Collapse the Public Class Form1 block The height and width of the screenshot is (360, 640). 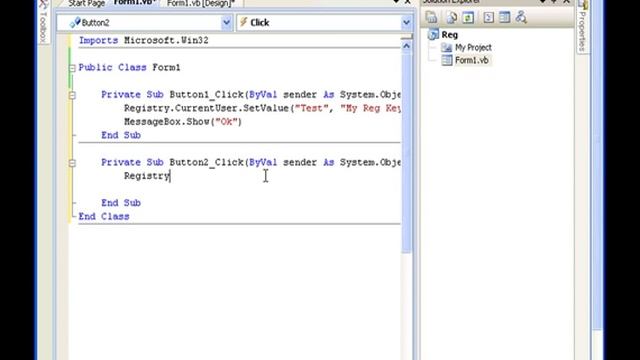pos(72,68)
